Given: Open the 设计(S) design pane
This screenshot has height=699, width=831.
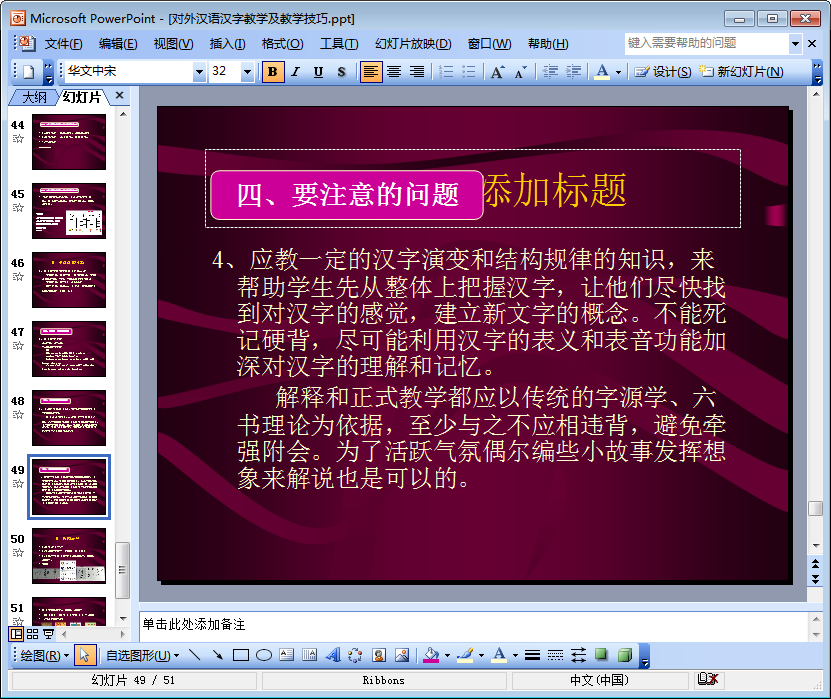Looking at the screenshot, I should coord(662,72).
